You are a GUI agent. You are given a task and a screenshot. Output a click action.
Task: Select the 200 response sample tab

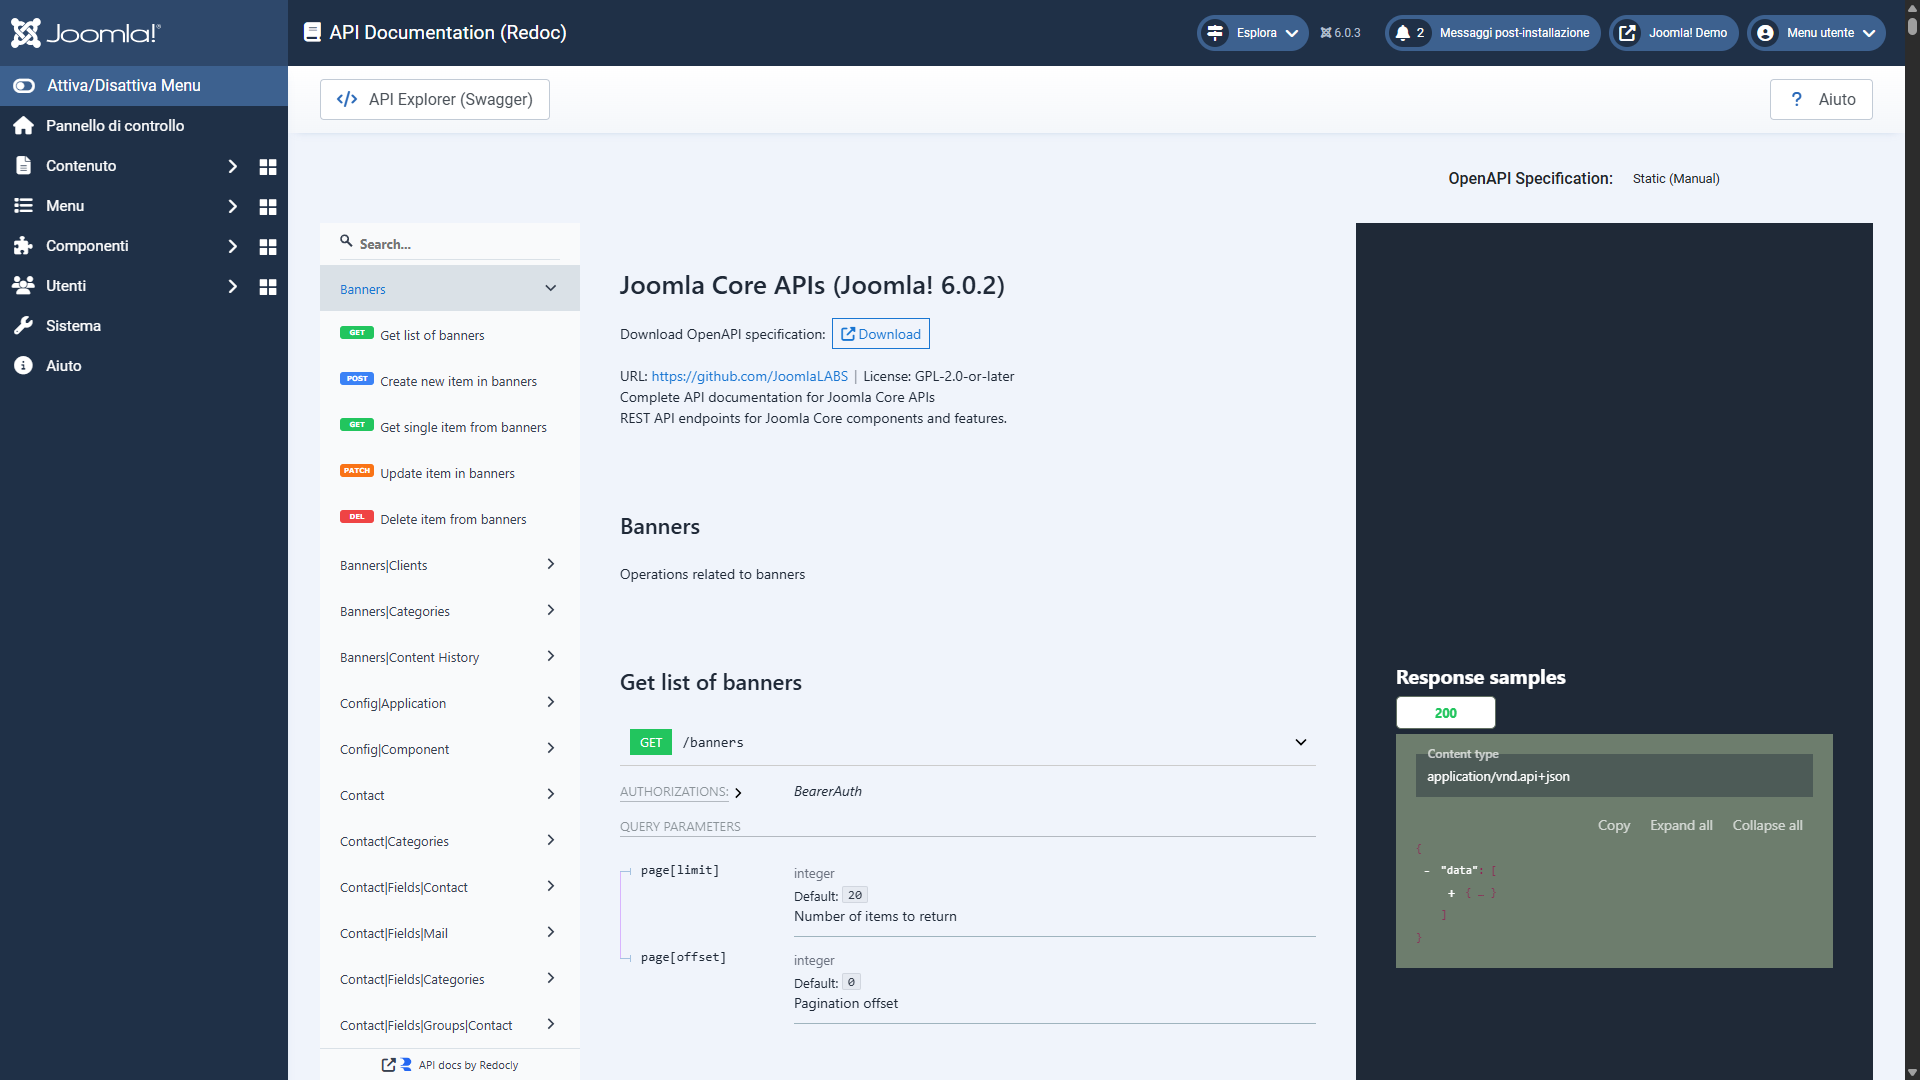1445,712
